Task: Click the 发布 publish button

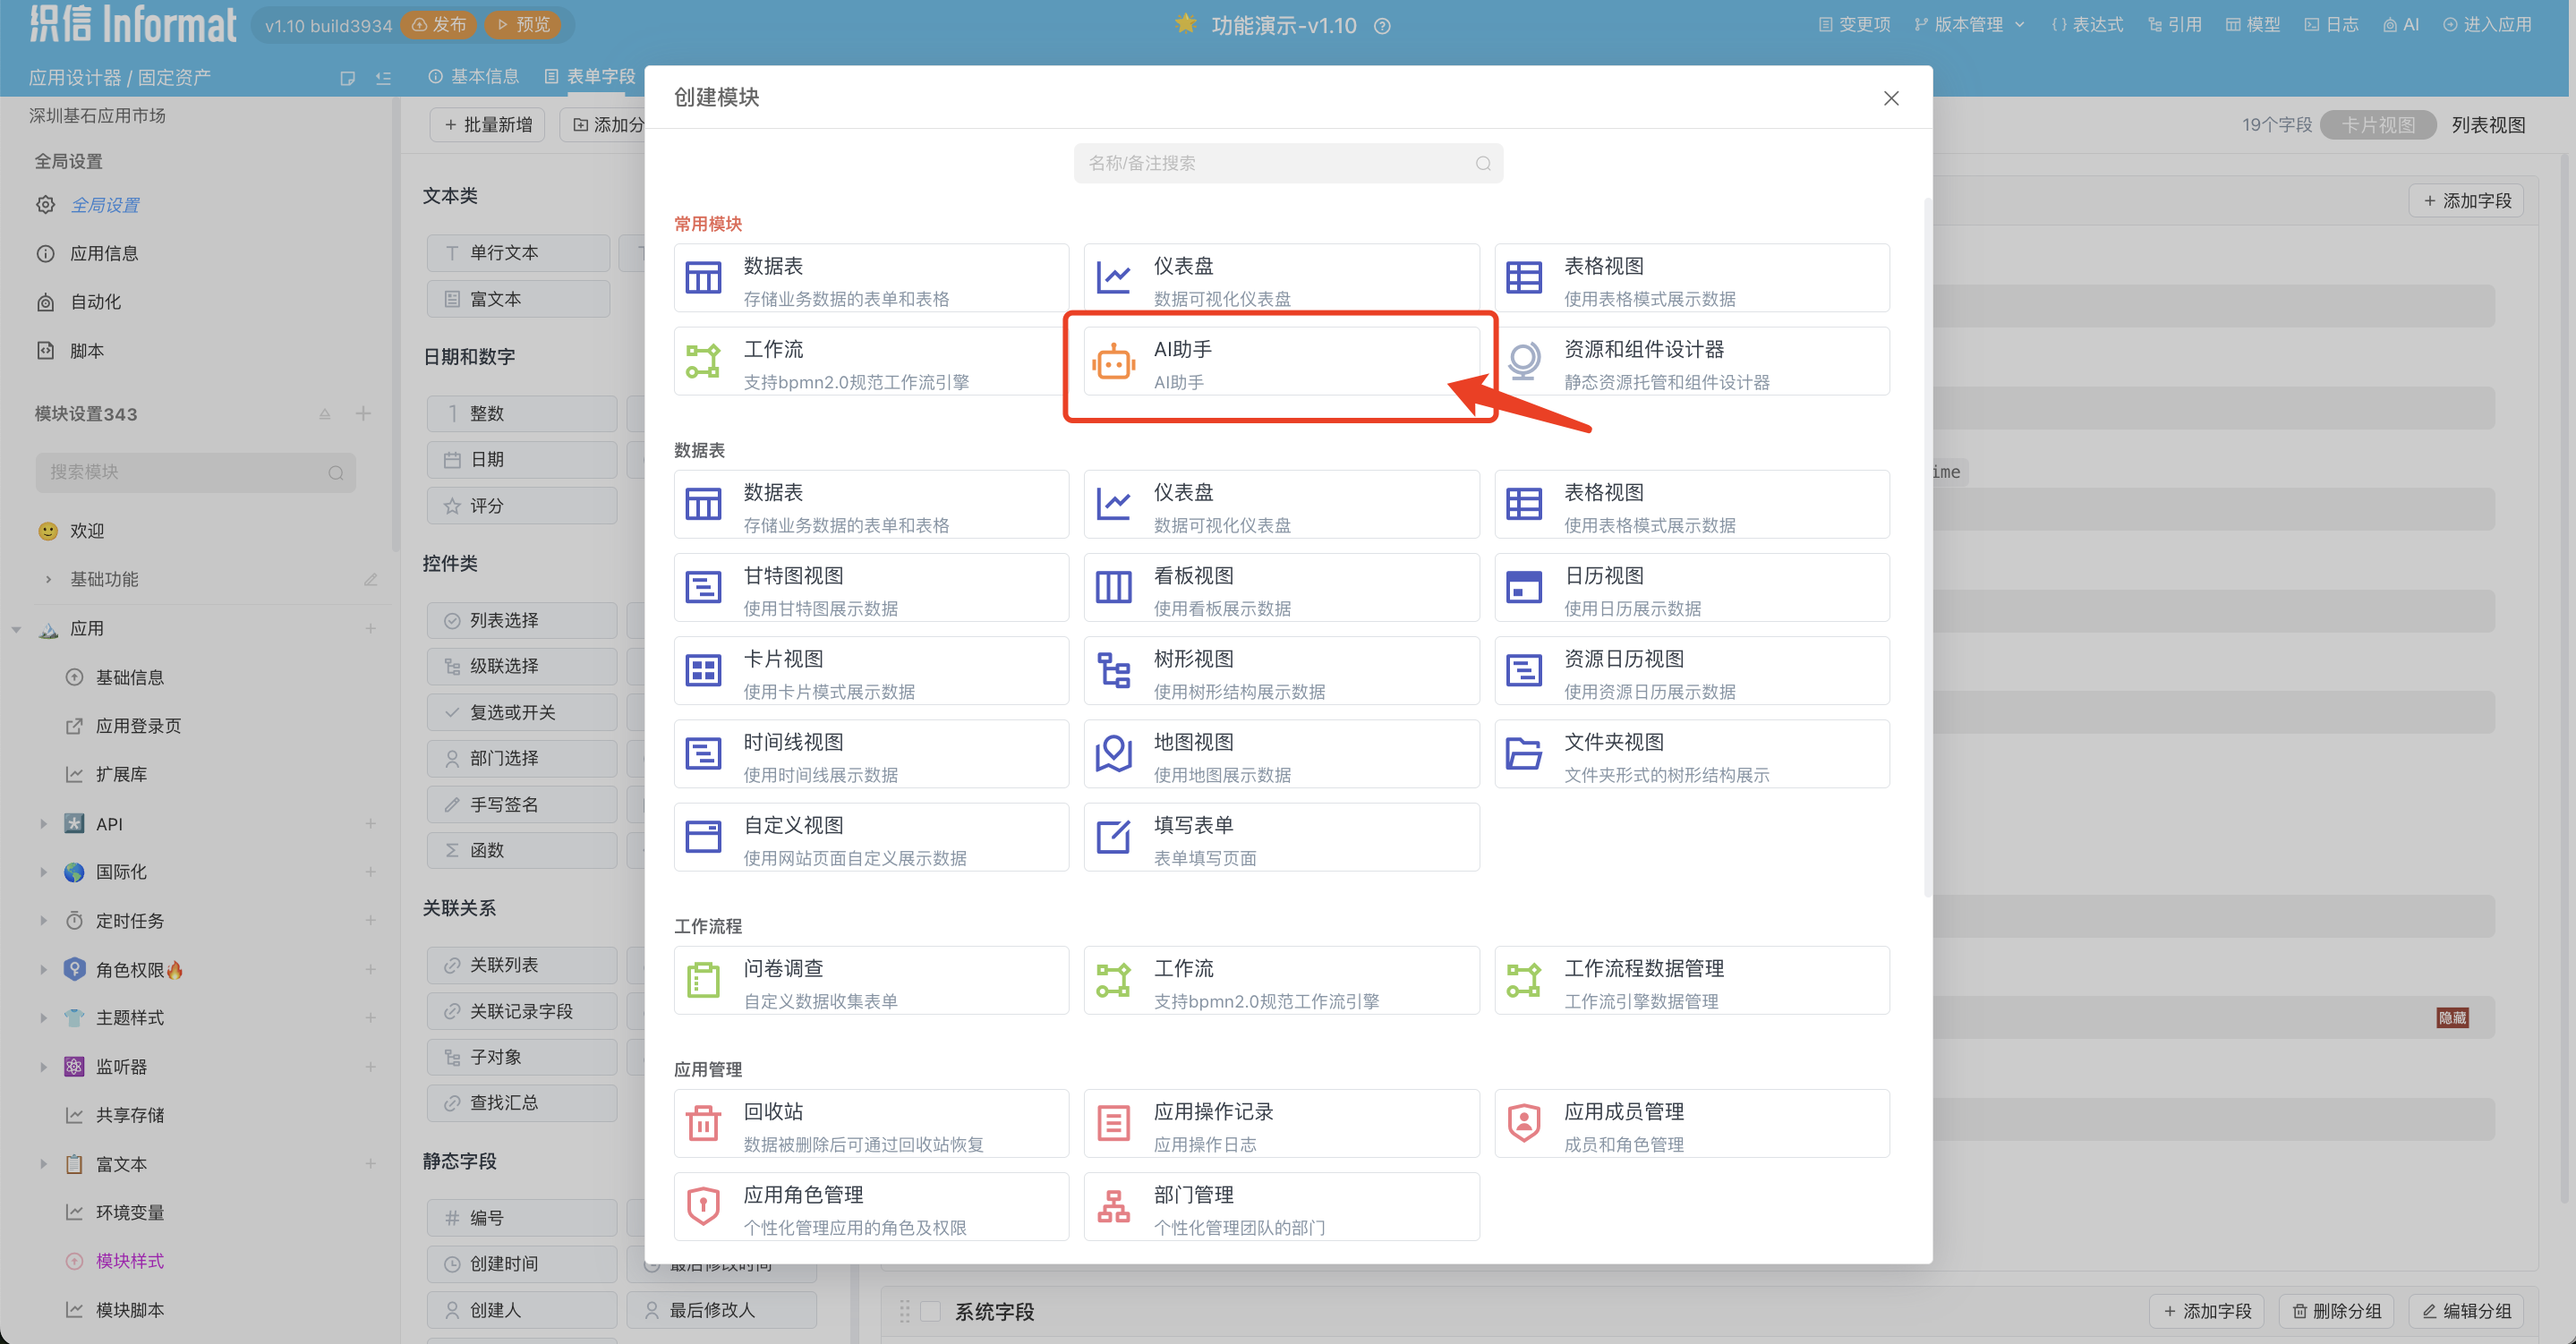Action: [x=440, y=25]
